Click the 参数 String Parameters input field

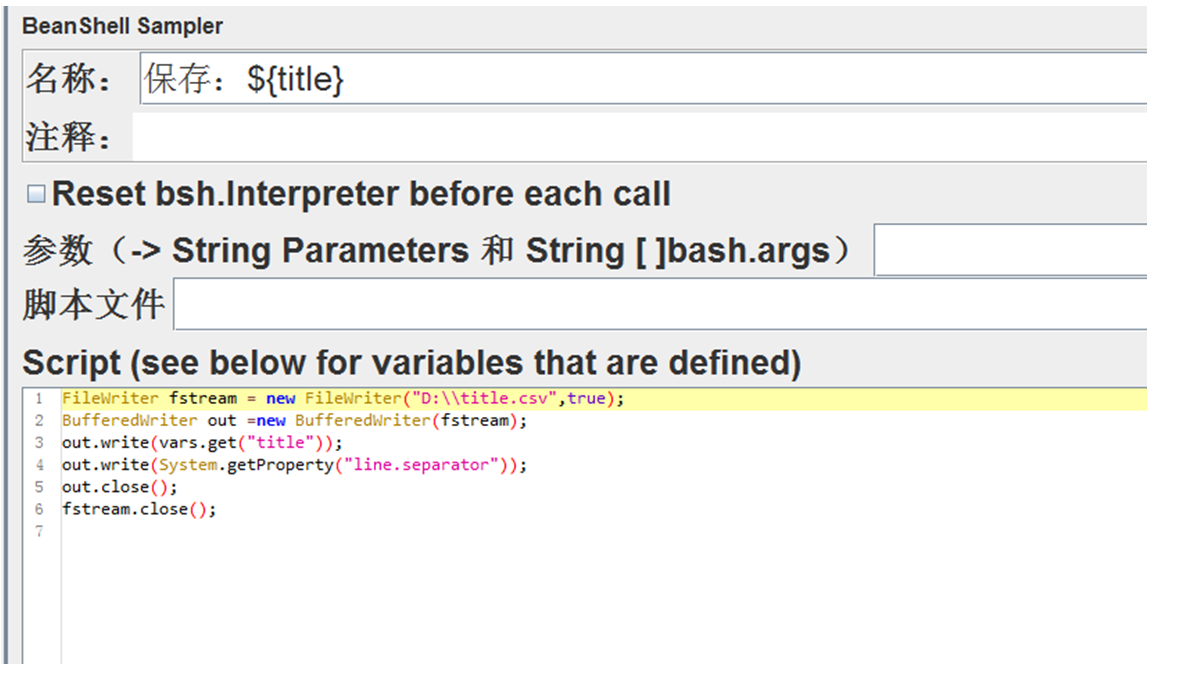tap(1010, 250)
